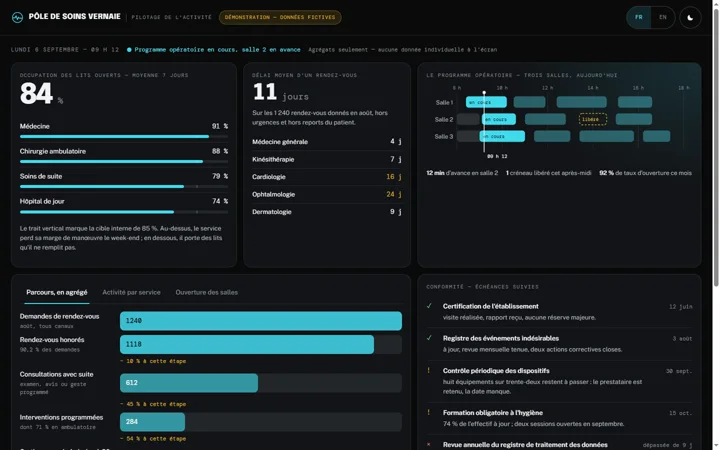Click the dashed libéré slot in Salle 2
Viewport: 720px width, 450px height.
tap(593, 119)
